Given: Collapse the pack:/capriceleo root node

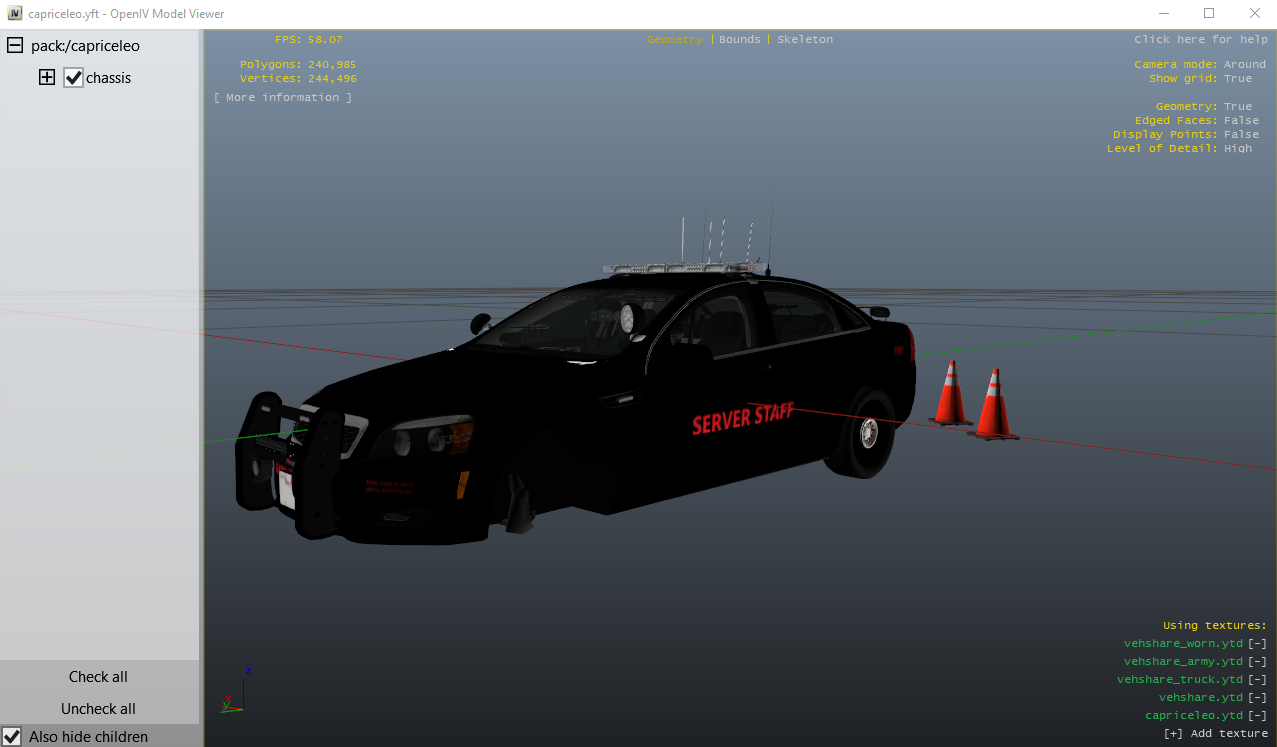Looking at the screenshot, I should 15,46.
